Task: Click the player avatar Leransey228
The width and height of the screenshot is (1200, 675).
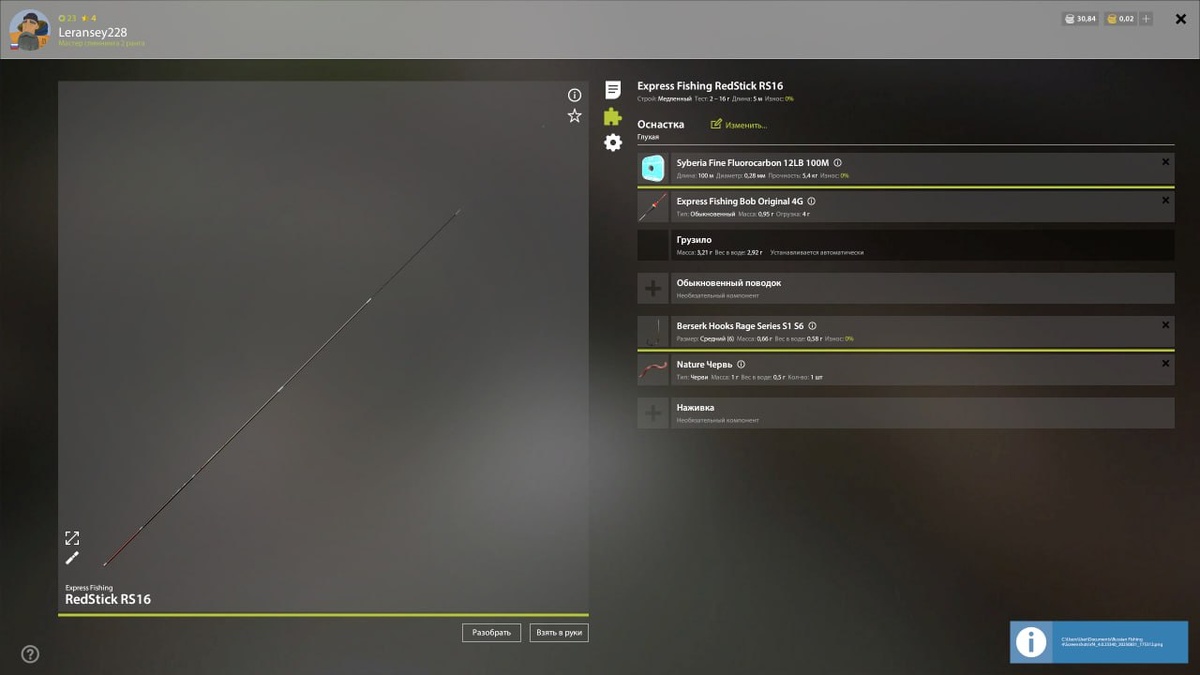Action: (x=29, y=30)
